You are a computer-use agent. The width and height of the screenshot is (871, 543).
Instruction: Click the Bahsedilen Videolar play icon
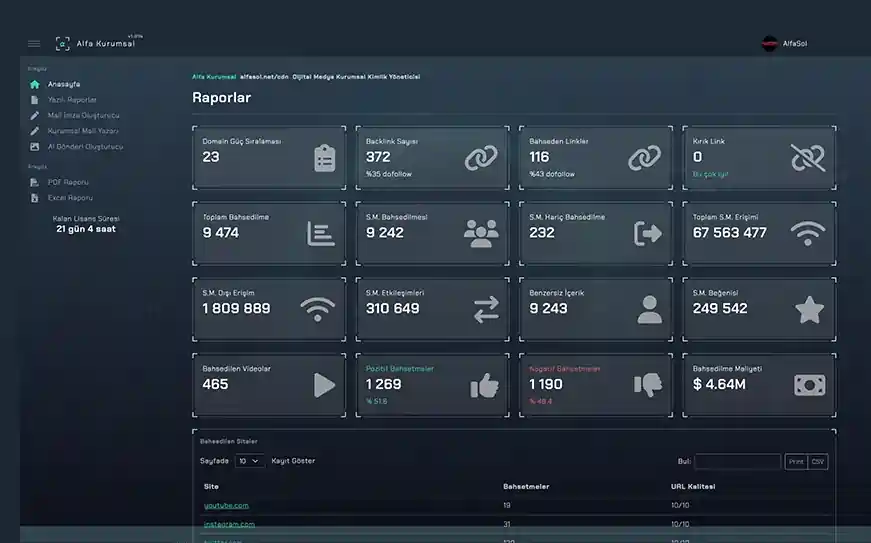[x=324, y=385]
